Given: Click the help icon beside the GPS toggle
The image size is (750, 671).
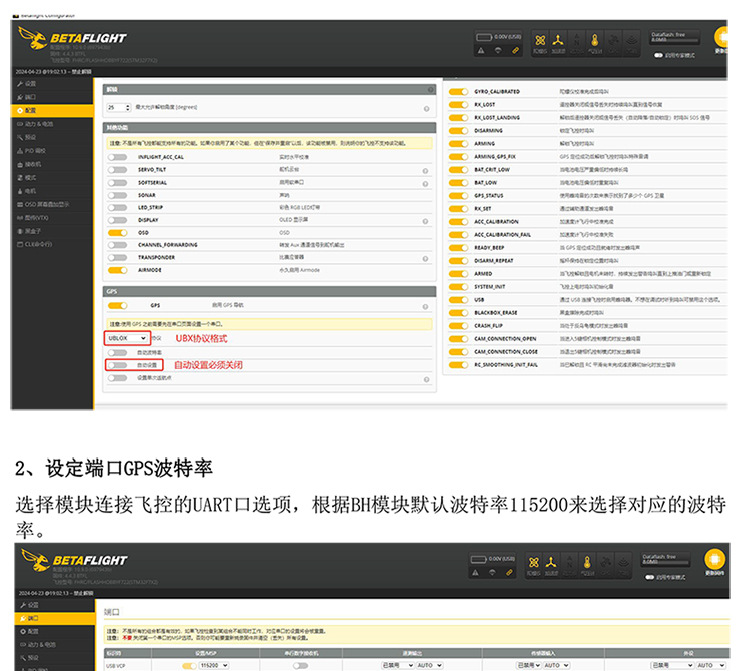Looking at the screenshot, I should pos(425,307).
